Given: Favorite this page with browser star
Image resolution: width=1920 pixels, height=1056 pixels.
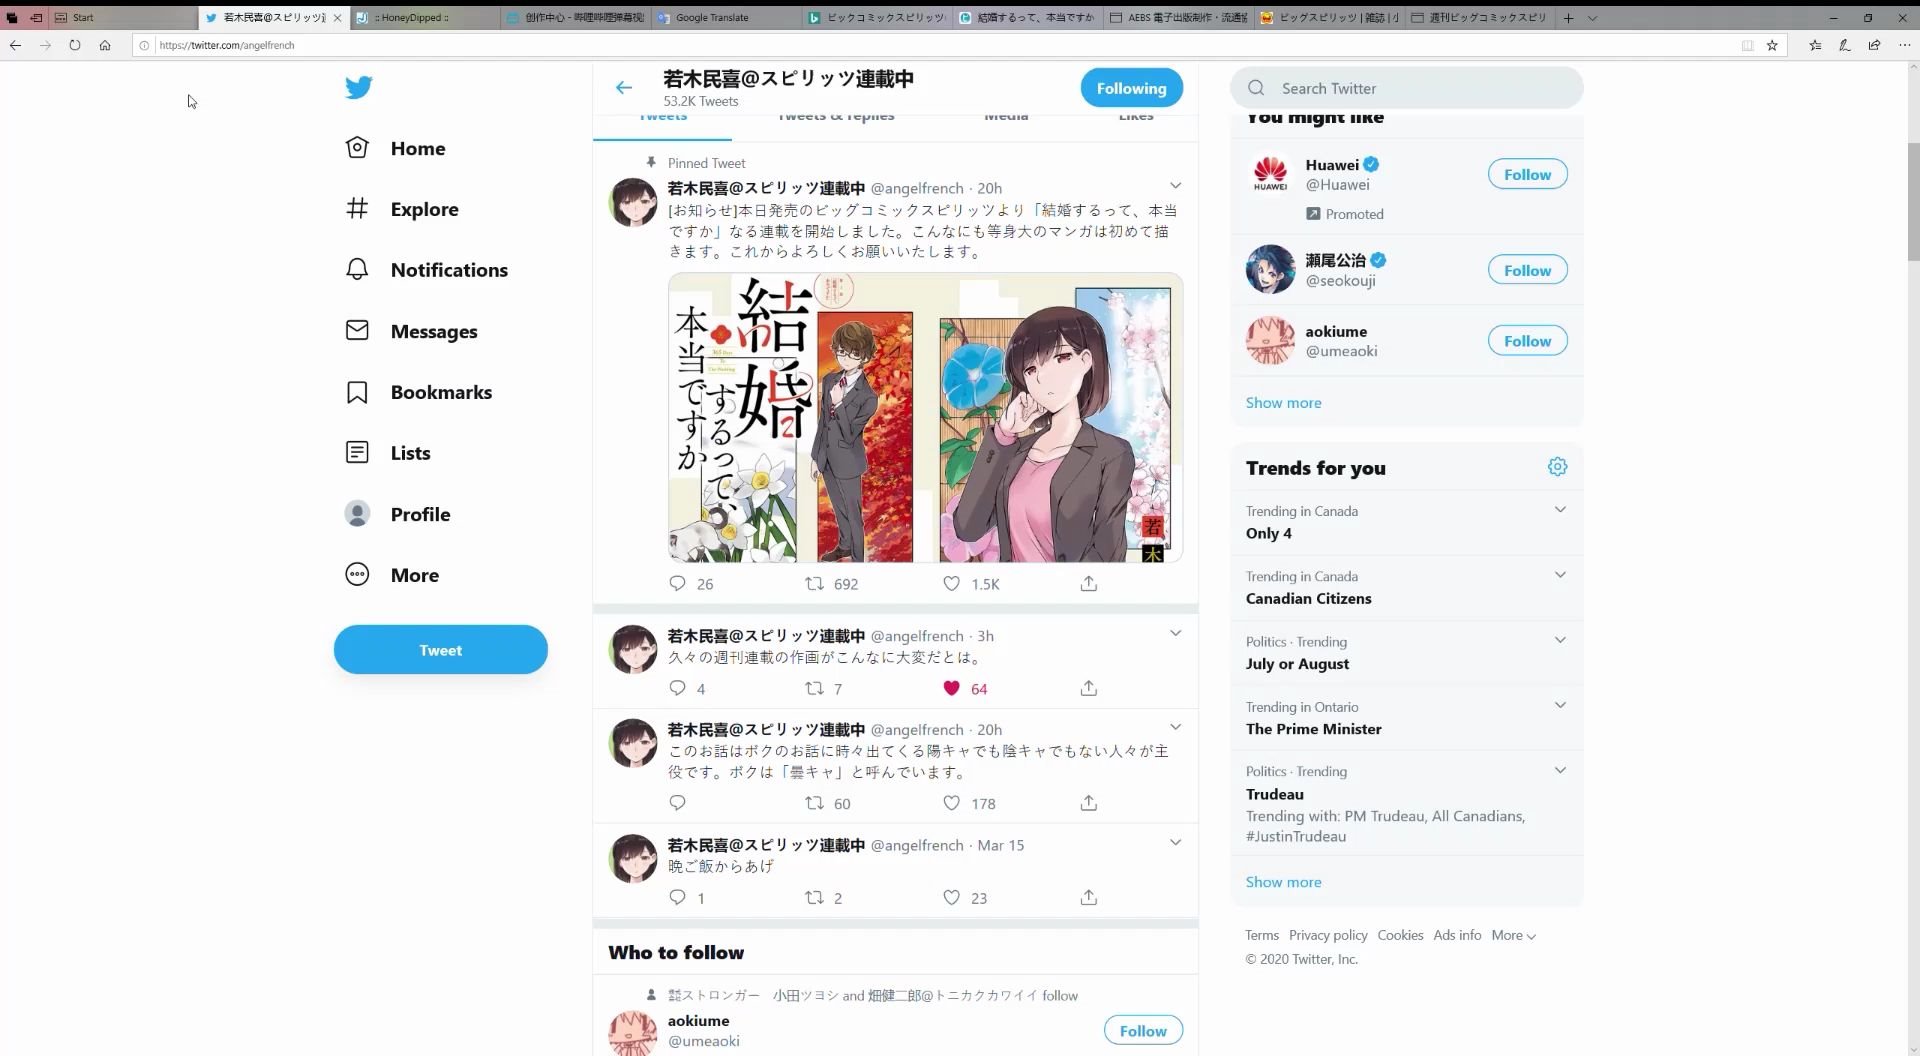Looking at the screenshot, I should (1772, 45).
